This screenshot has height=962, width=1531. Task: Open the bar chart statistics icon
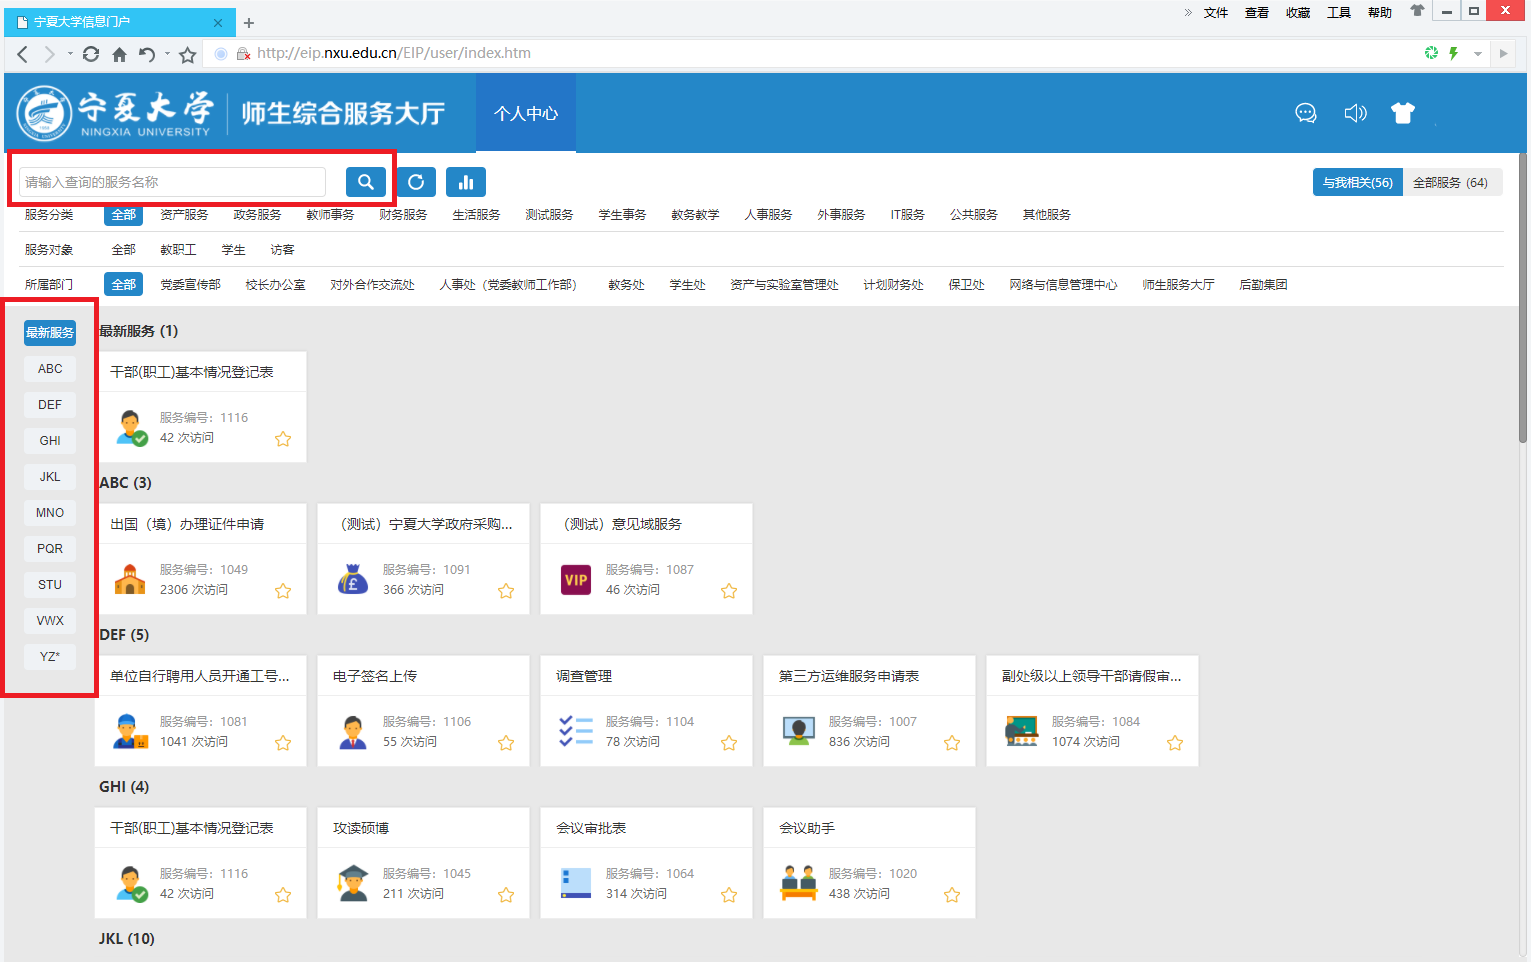pyautogui.click(x=466, y=182)
